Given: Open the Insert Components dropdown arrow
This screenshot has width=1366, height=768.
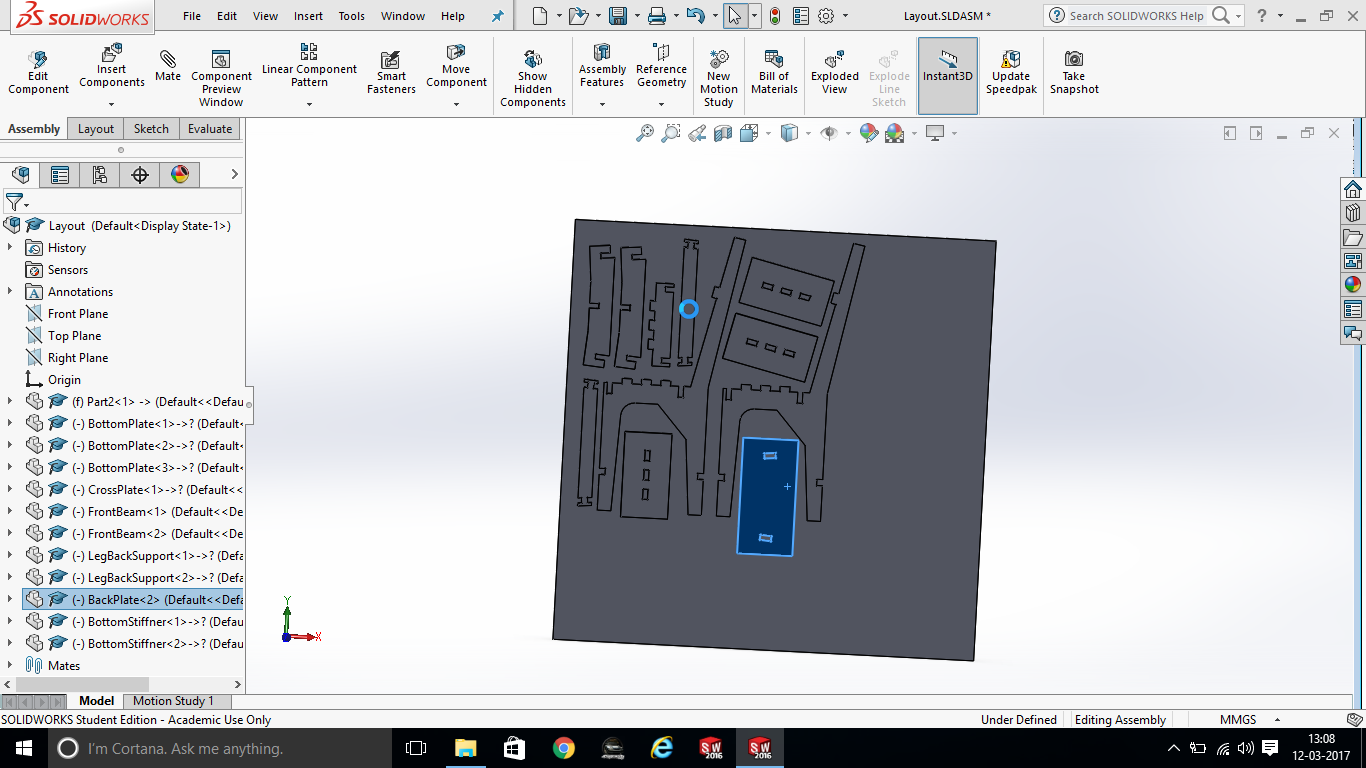Looking at the screenshot, I should [112, 104].
